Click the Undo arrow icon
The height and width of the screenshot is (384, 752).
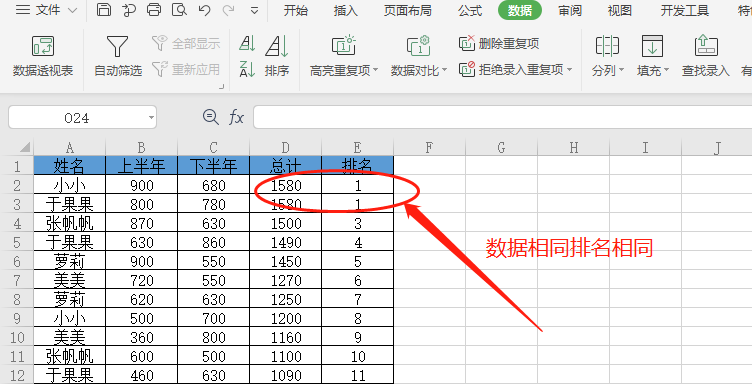pyautogui.click(x=204, y=10)
